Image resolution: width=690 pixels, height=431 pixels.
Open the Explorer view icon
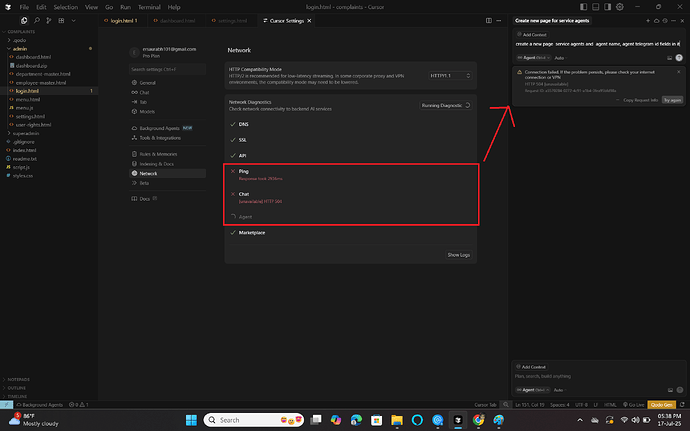[x=24, y=21]
